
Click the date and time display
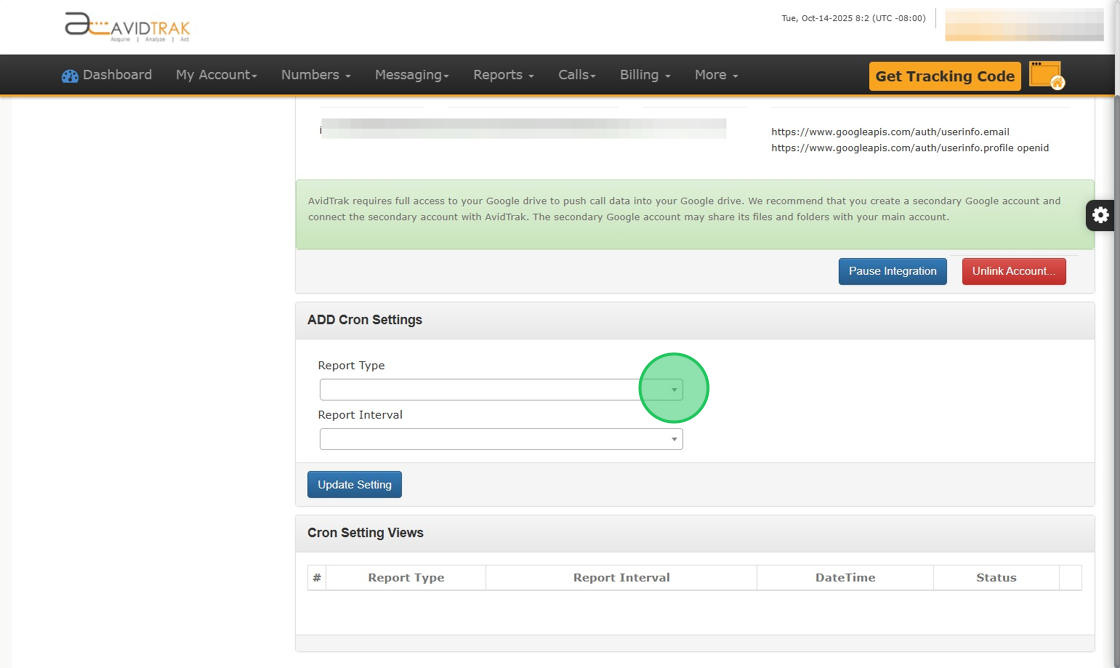point(854,18)
